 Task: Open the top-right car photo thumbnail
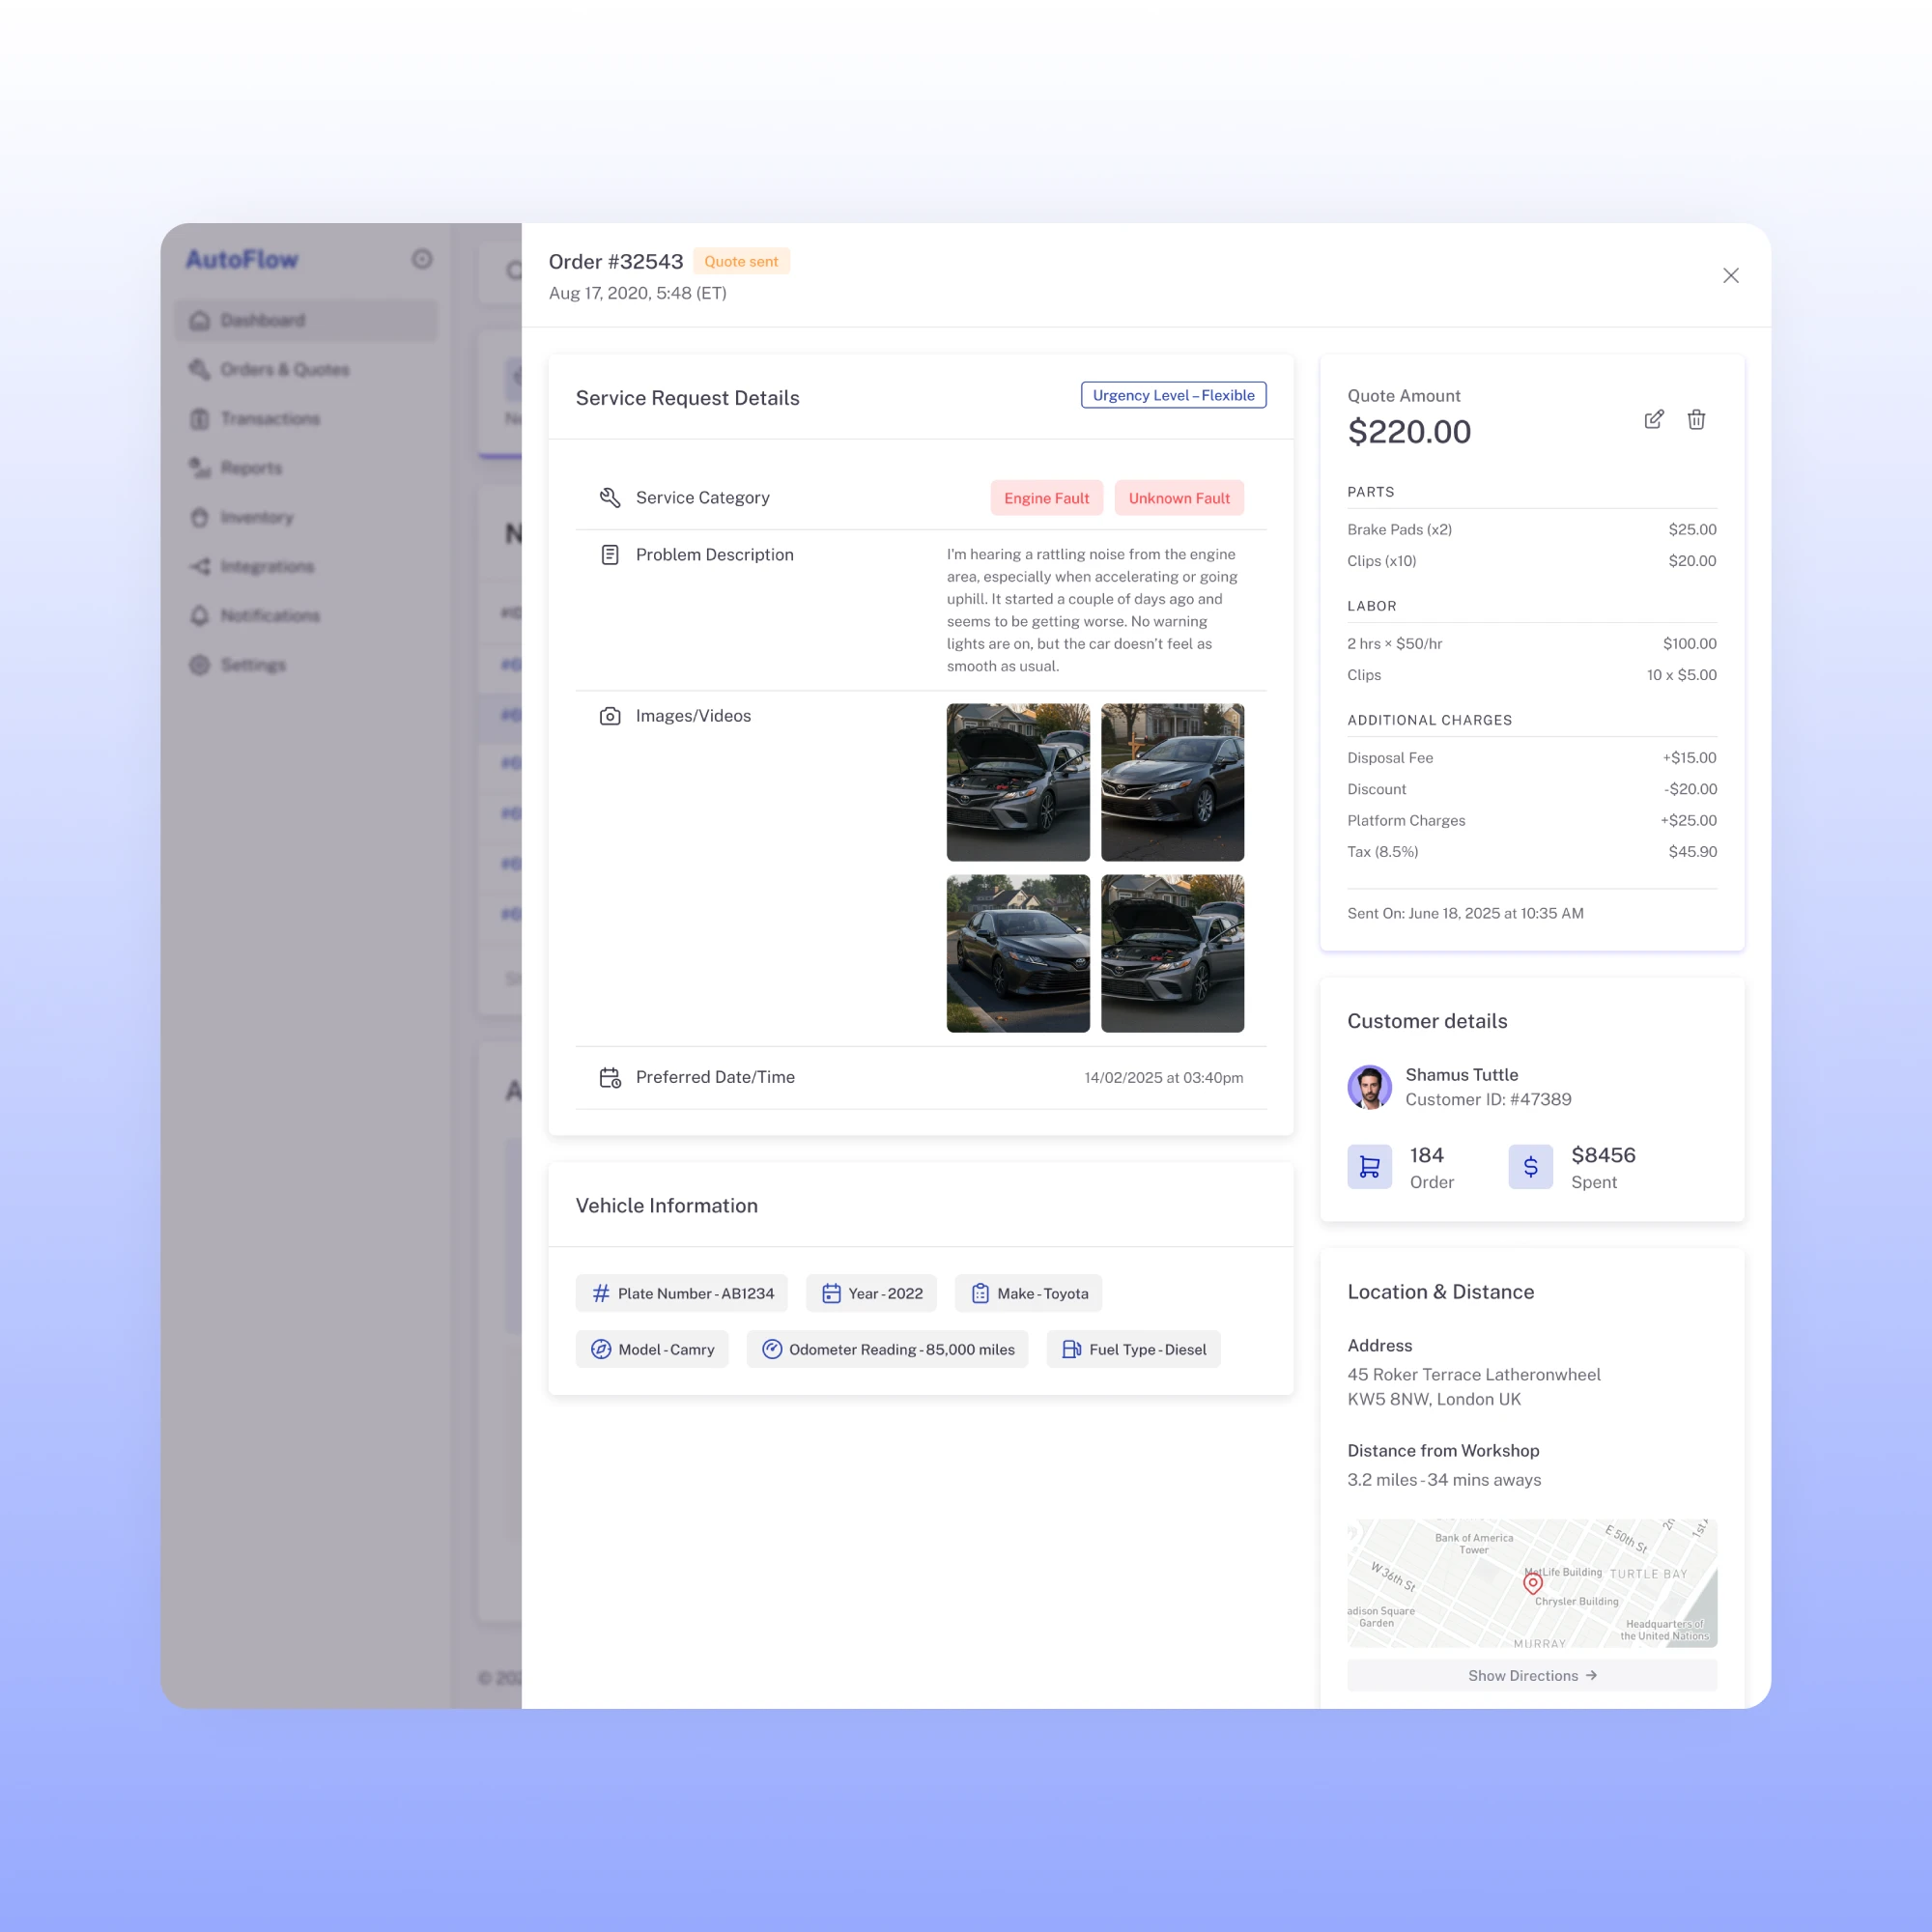pyautogui.click(x=1172, y=782)
